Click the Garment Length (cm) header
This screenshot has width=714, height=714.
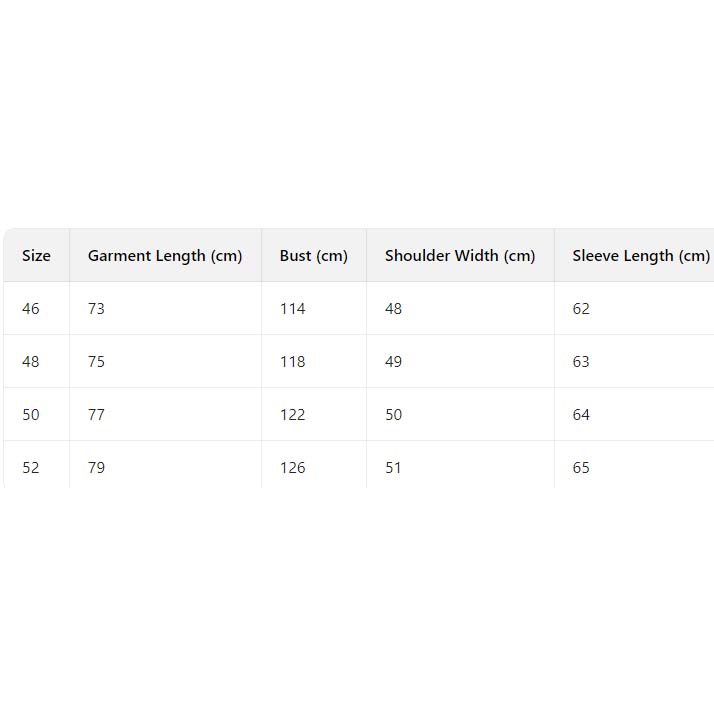pyautogui.click(x=165, y=256)
